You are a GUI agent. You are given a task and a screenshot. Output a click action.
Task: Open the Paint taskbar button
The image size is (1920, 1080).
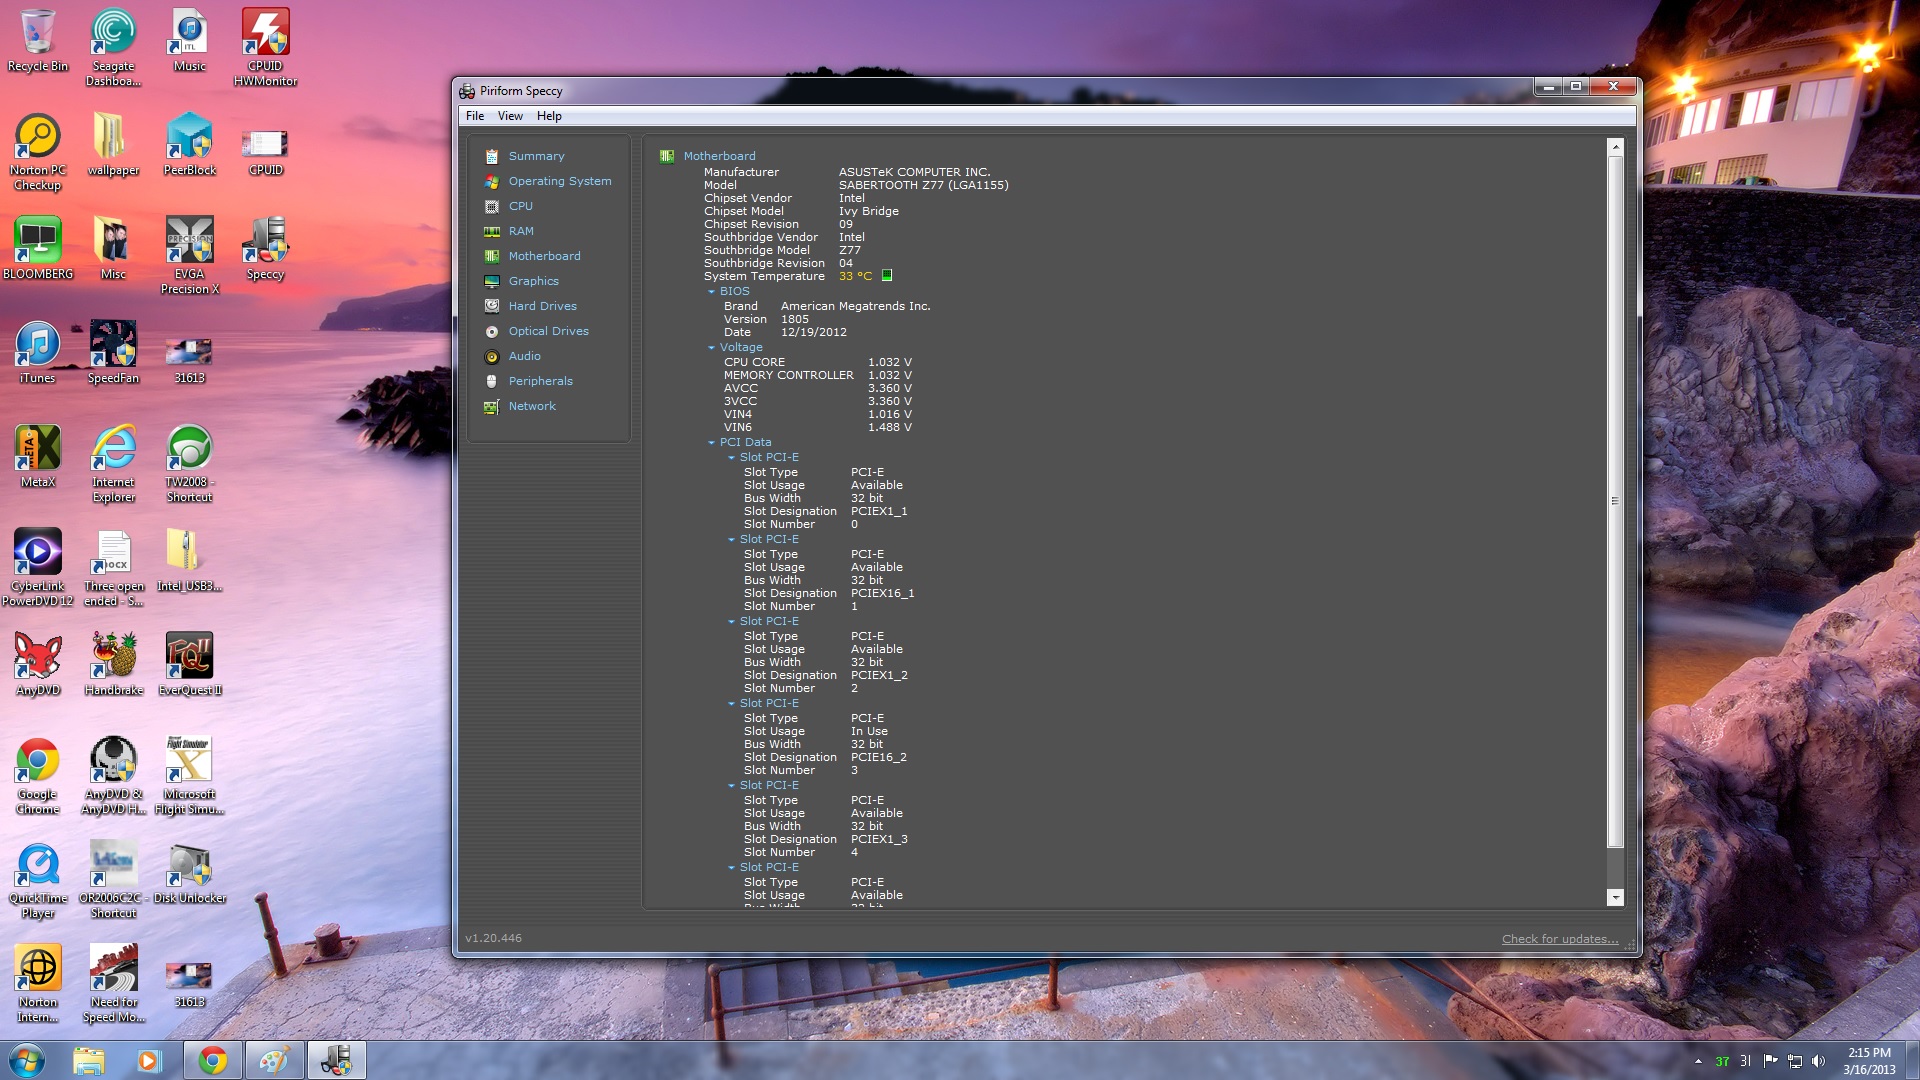coord(274,1060)
